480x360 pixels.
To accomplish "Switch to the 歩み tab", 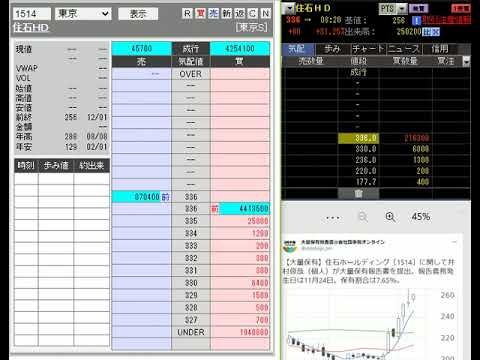I will [332, 49].
